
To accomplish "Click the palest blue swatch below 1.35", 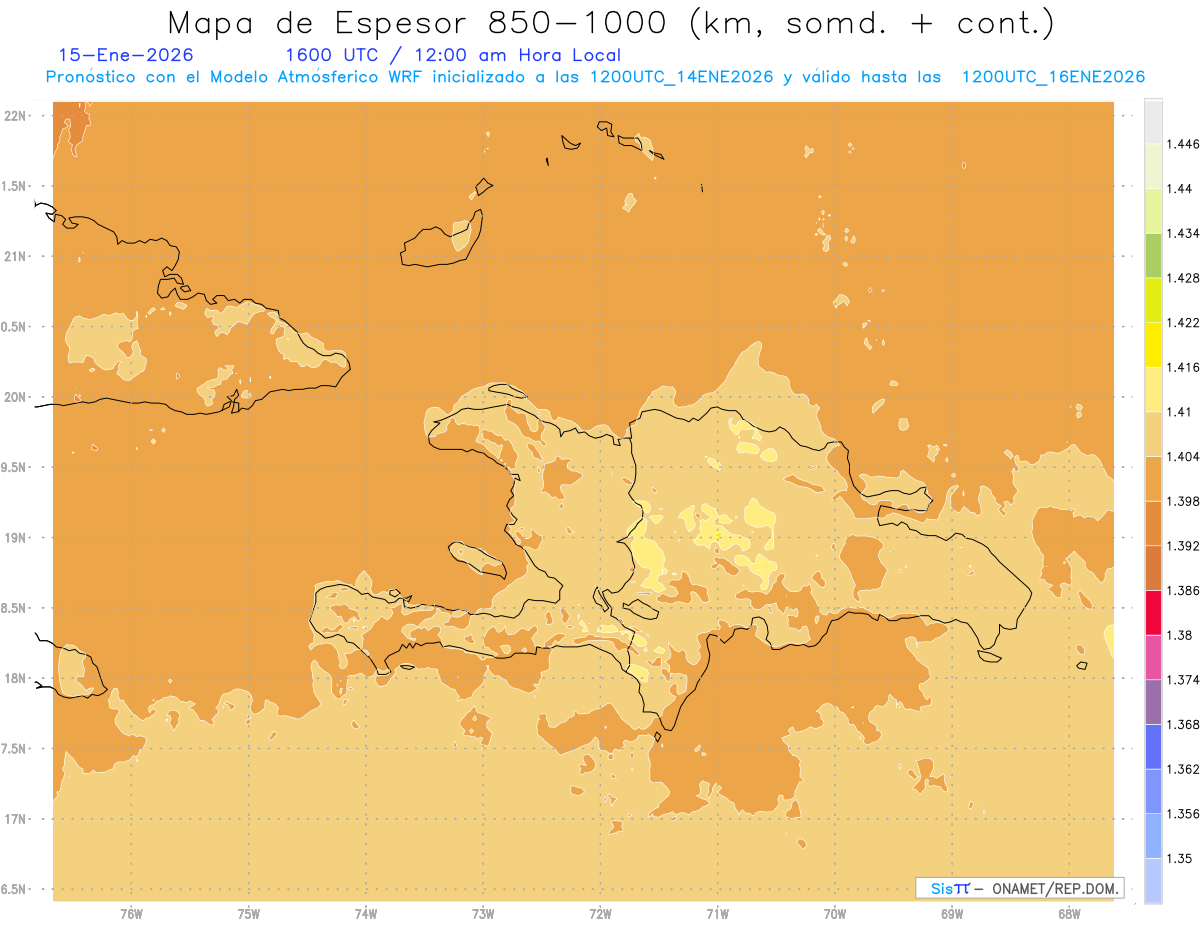I will pyautogui.click(x=1153, y=881).
